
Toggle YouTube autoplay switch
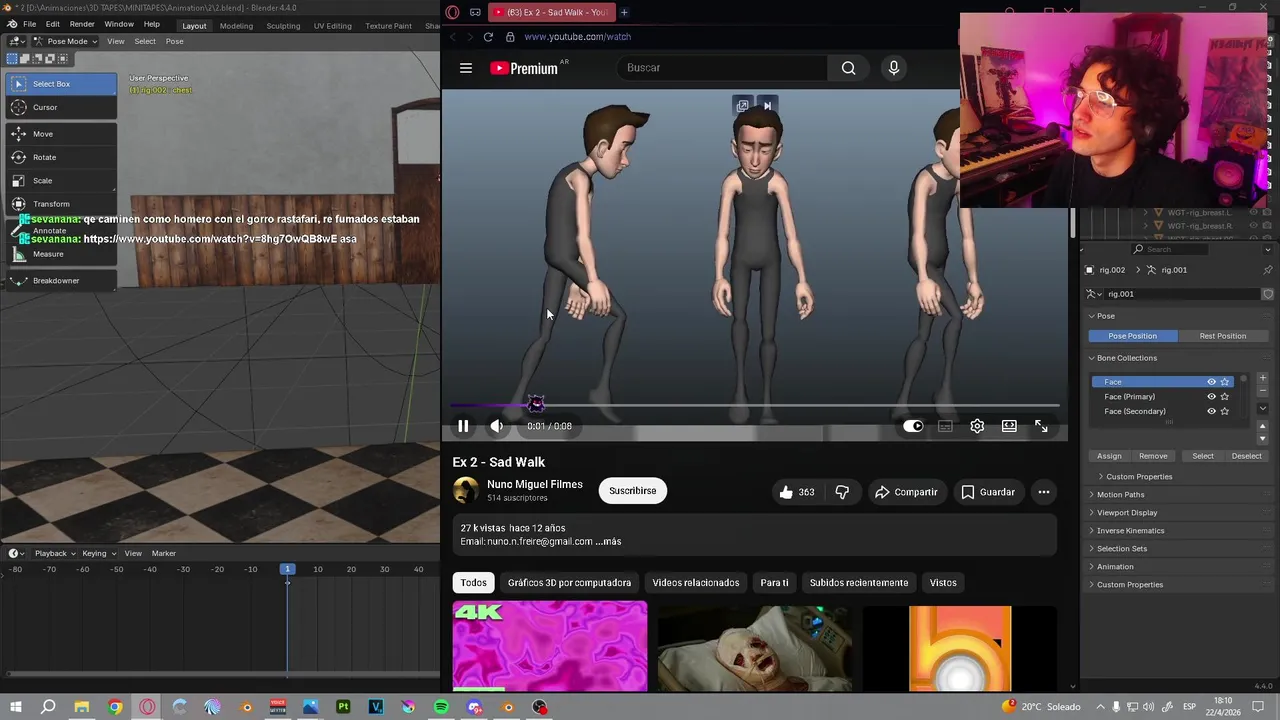[x=913, y=426]
